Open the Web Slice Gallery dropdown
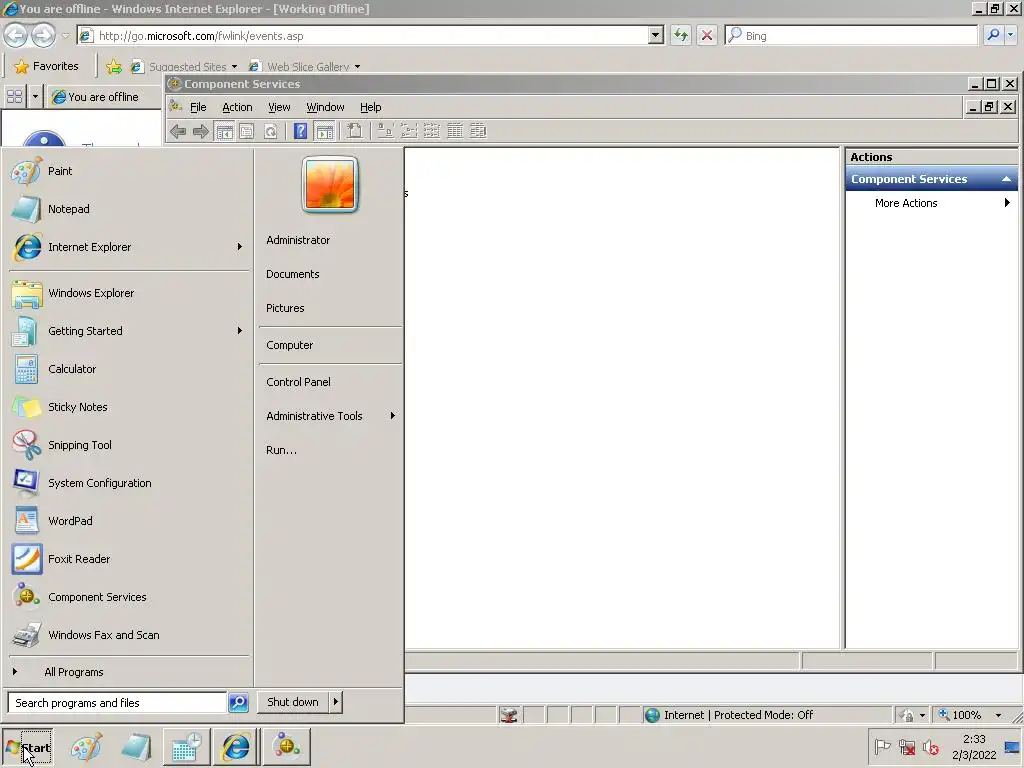Image resolution: width=1024 pixels, height=768 pixels. (357, 67)
